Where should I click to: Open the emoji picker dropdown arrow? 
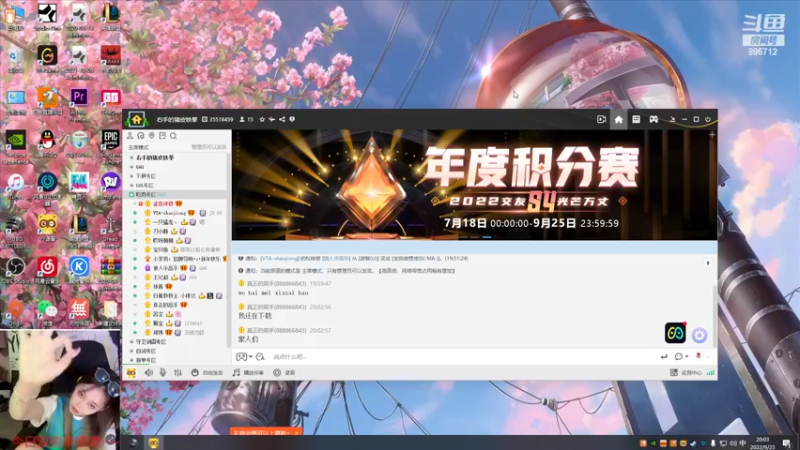pyautogui.click(x=251, y=357)
